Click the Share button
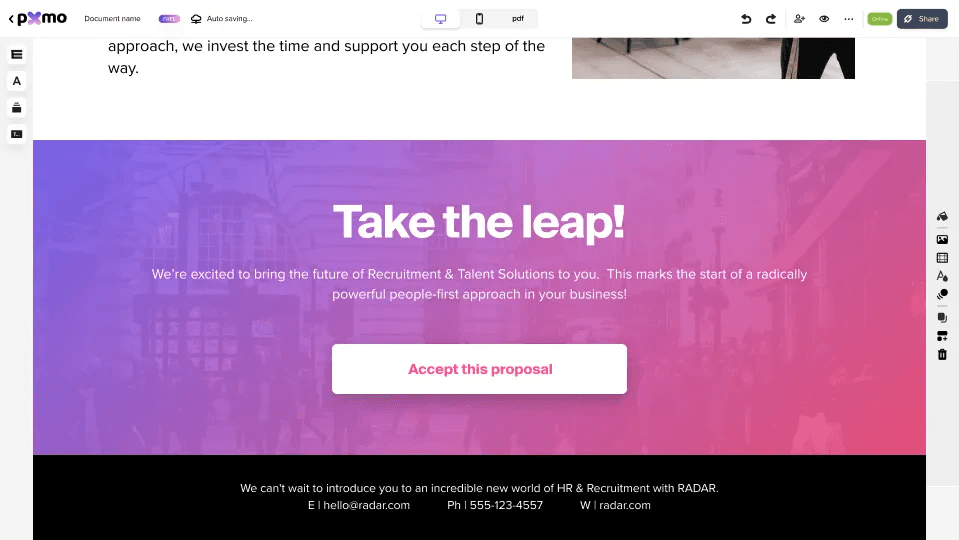Image resolution: width=959 pixels, height=540 pixels. click(x=922, y=19)
